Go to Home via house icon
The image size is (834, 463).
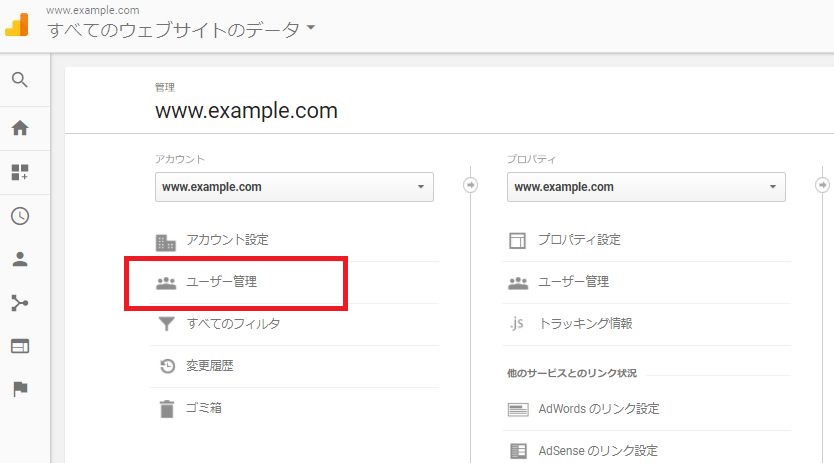[x=20, y=128]
